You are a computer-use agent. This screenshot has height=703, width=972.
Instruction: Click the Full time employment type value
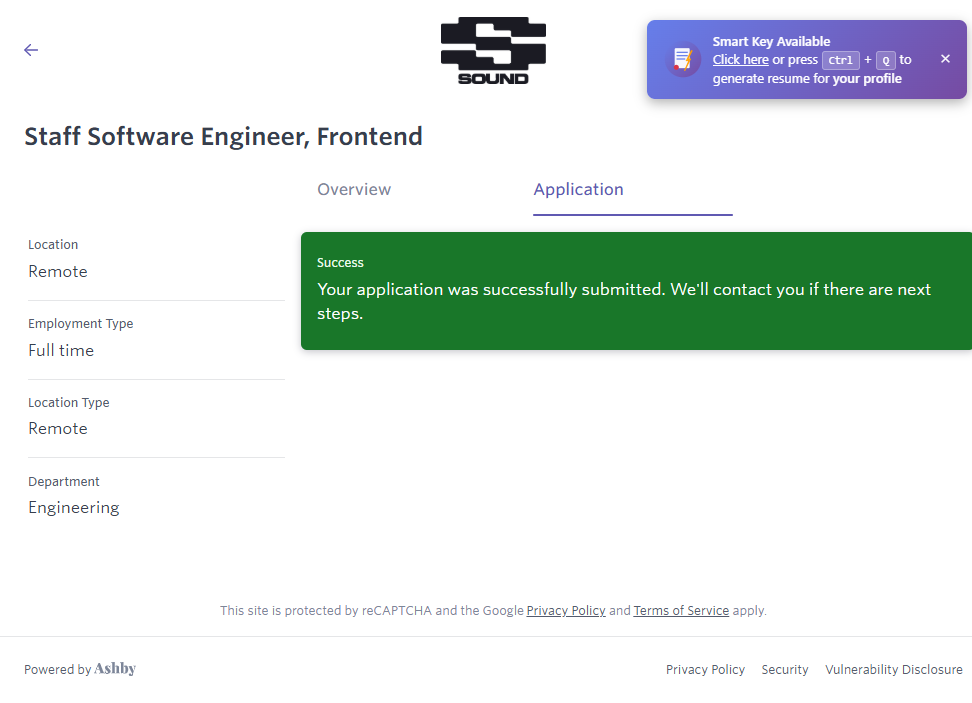pyautogui.click(x=61, y=351)
